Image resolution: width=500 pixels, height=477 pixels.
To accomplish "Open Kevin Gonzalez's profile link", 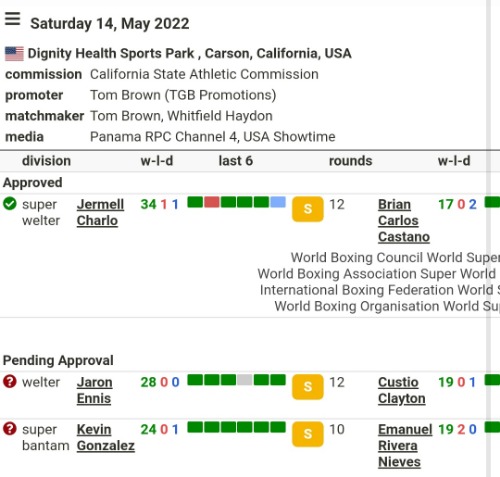I will [106, 437].
